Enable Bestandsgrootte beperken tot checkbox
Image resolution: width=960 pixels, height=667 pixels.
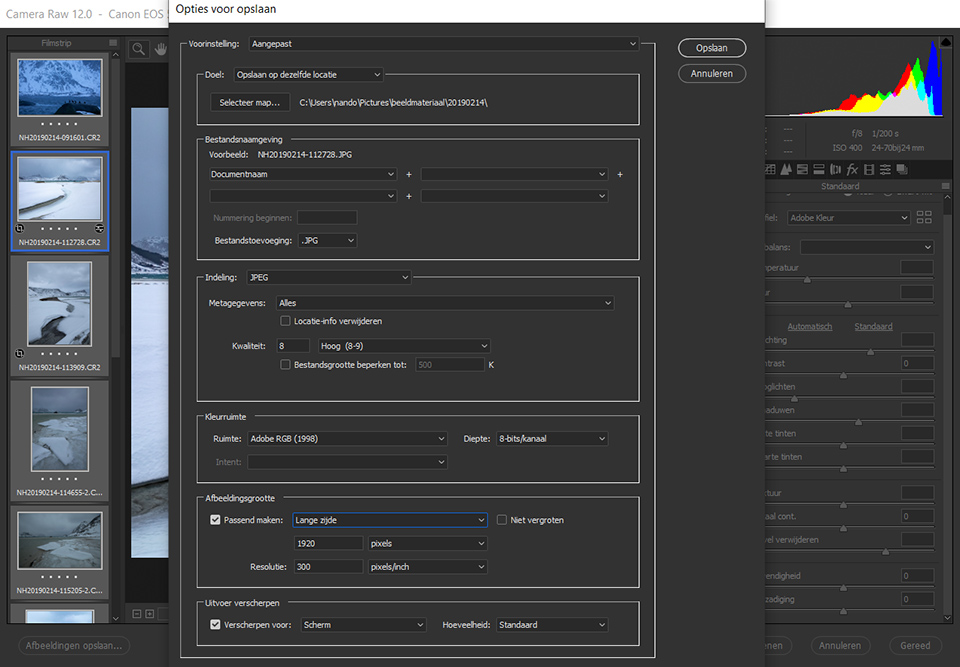coord(285,364)
